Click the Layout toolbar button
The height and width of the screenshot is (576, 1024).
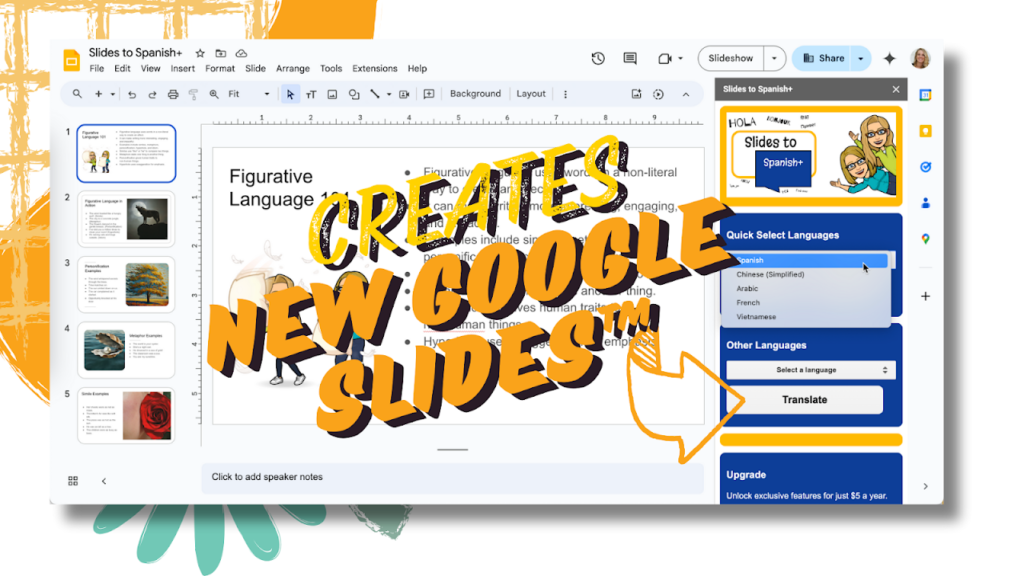[531, 94]
